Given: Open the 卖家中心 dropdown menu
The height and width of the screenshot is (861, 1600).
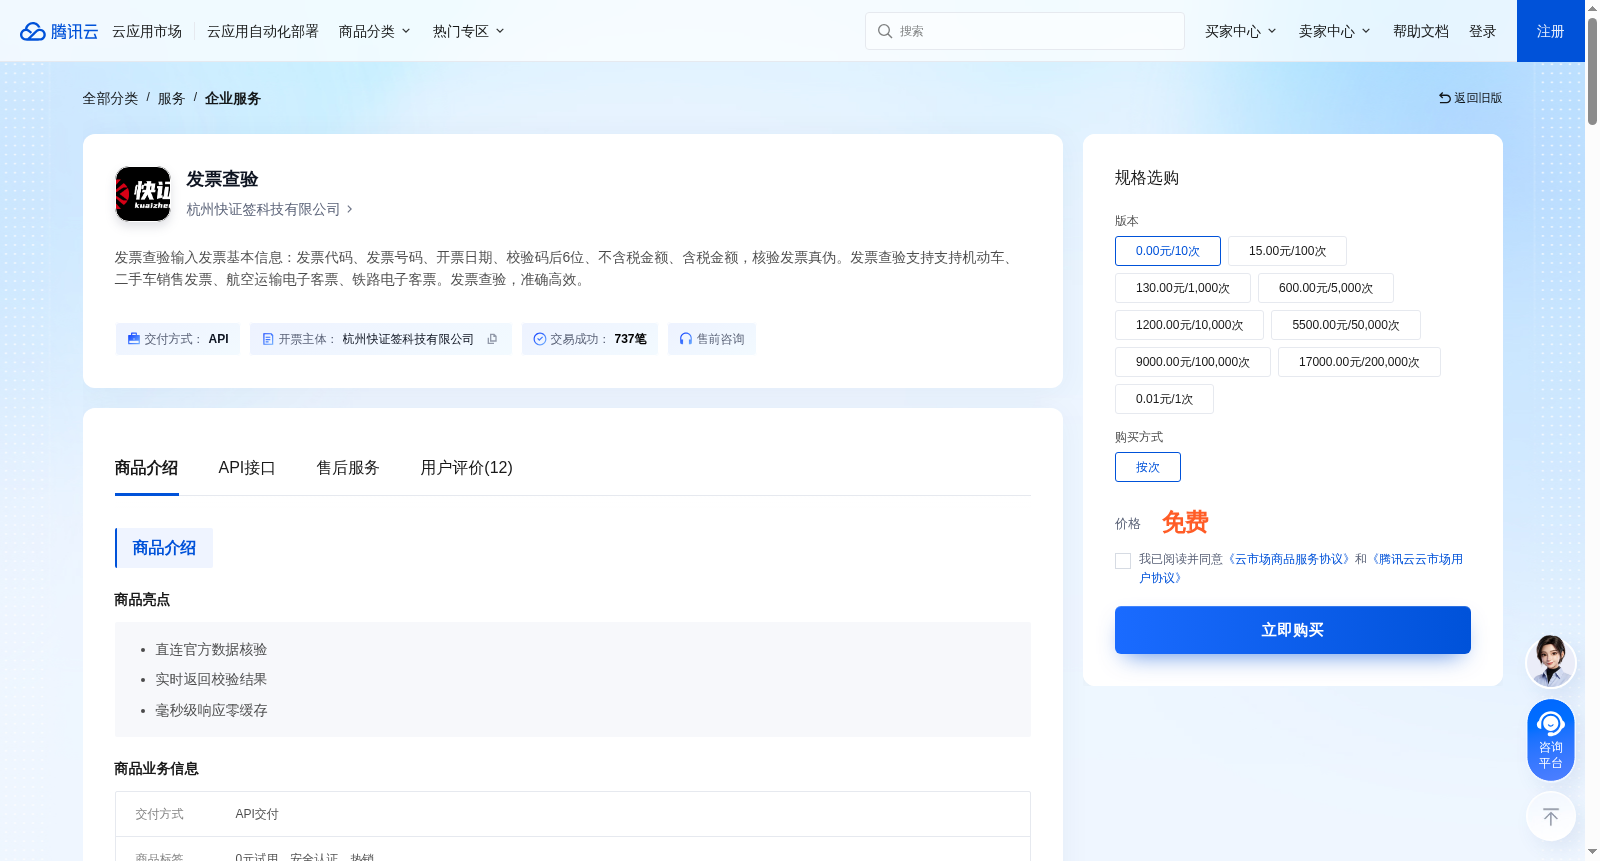Looking at the screenshot, I should 1335,31.
